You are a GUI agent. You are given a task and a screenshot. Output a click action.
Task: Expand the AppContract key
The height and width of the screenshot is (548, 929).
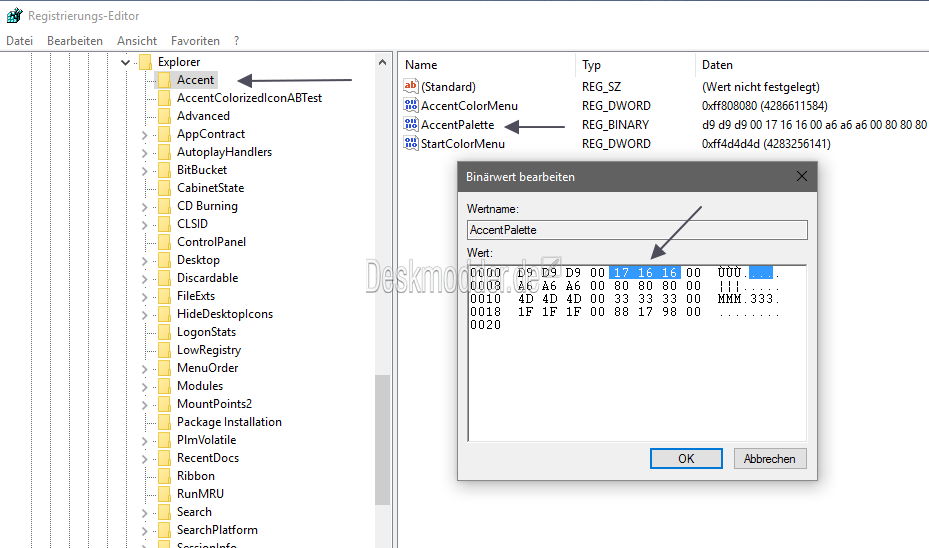[145, 135]
